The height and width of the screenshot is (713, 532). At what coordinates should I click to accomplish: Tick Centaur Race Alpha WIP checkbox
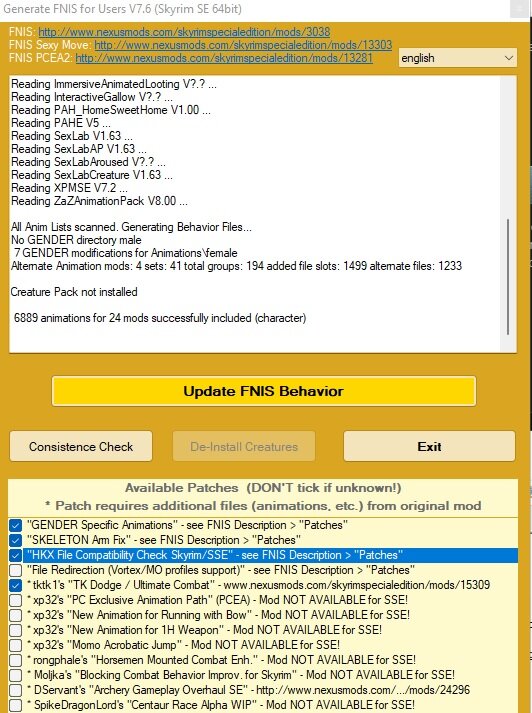pos(15,705)
